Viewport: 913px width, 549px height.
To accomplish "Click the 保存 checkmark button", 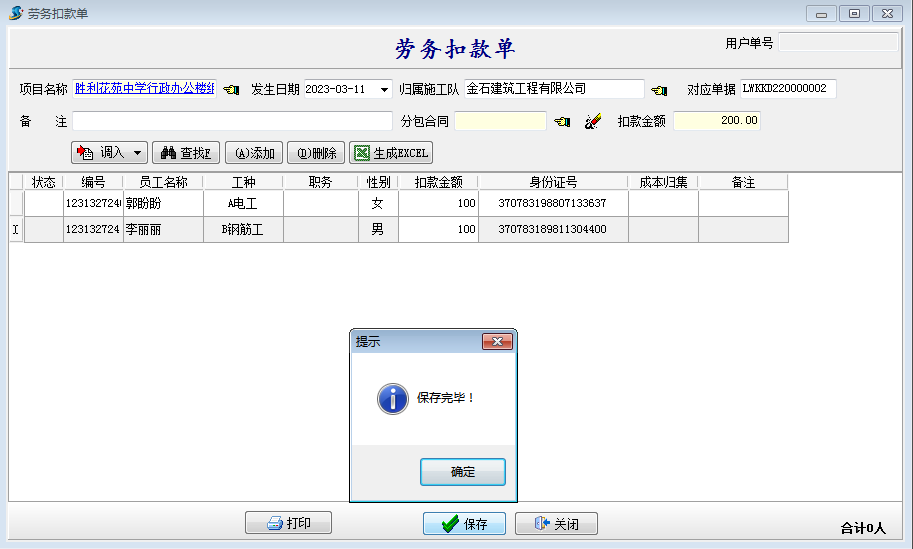I will tap(464, 523).
